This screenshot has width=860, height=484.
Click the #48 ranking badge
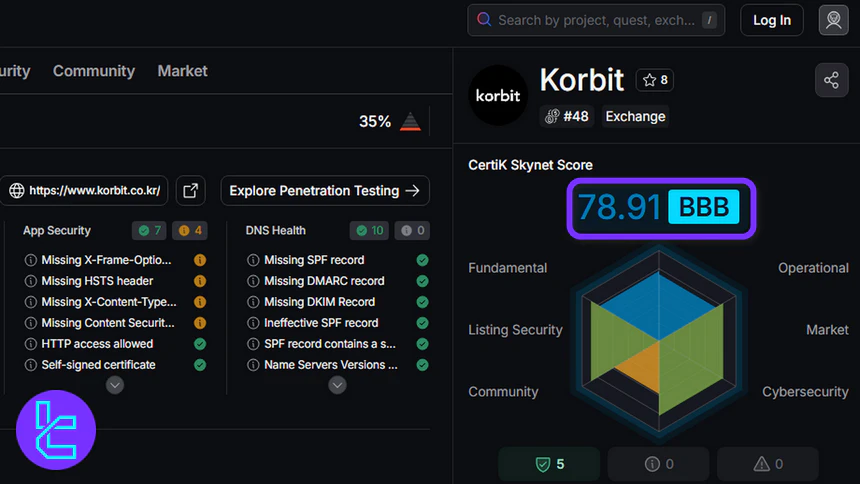(x=567, y=116)
